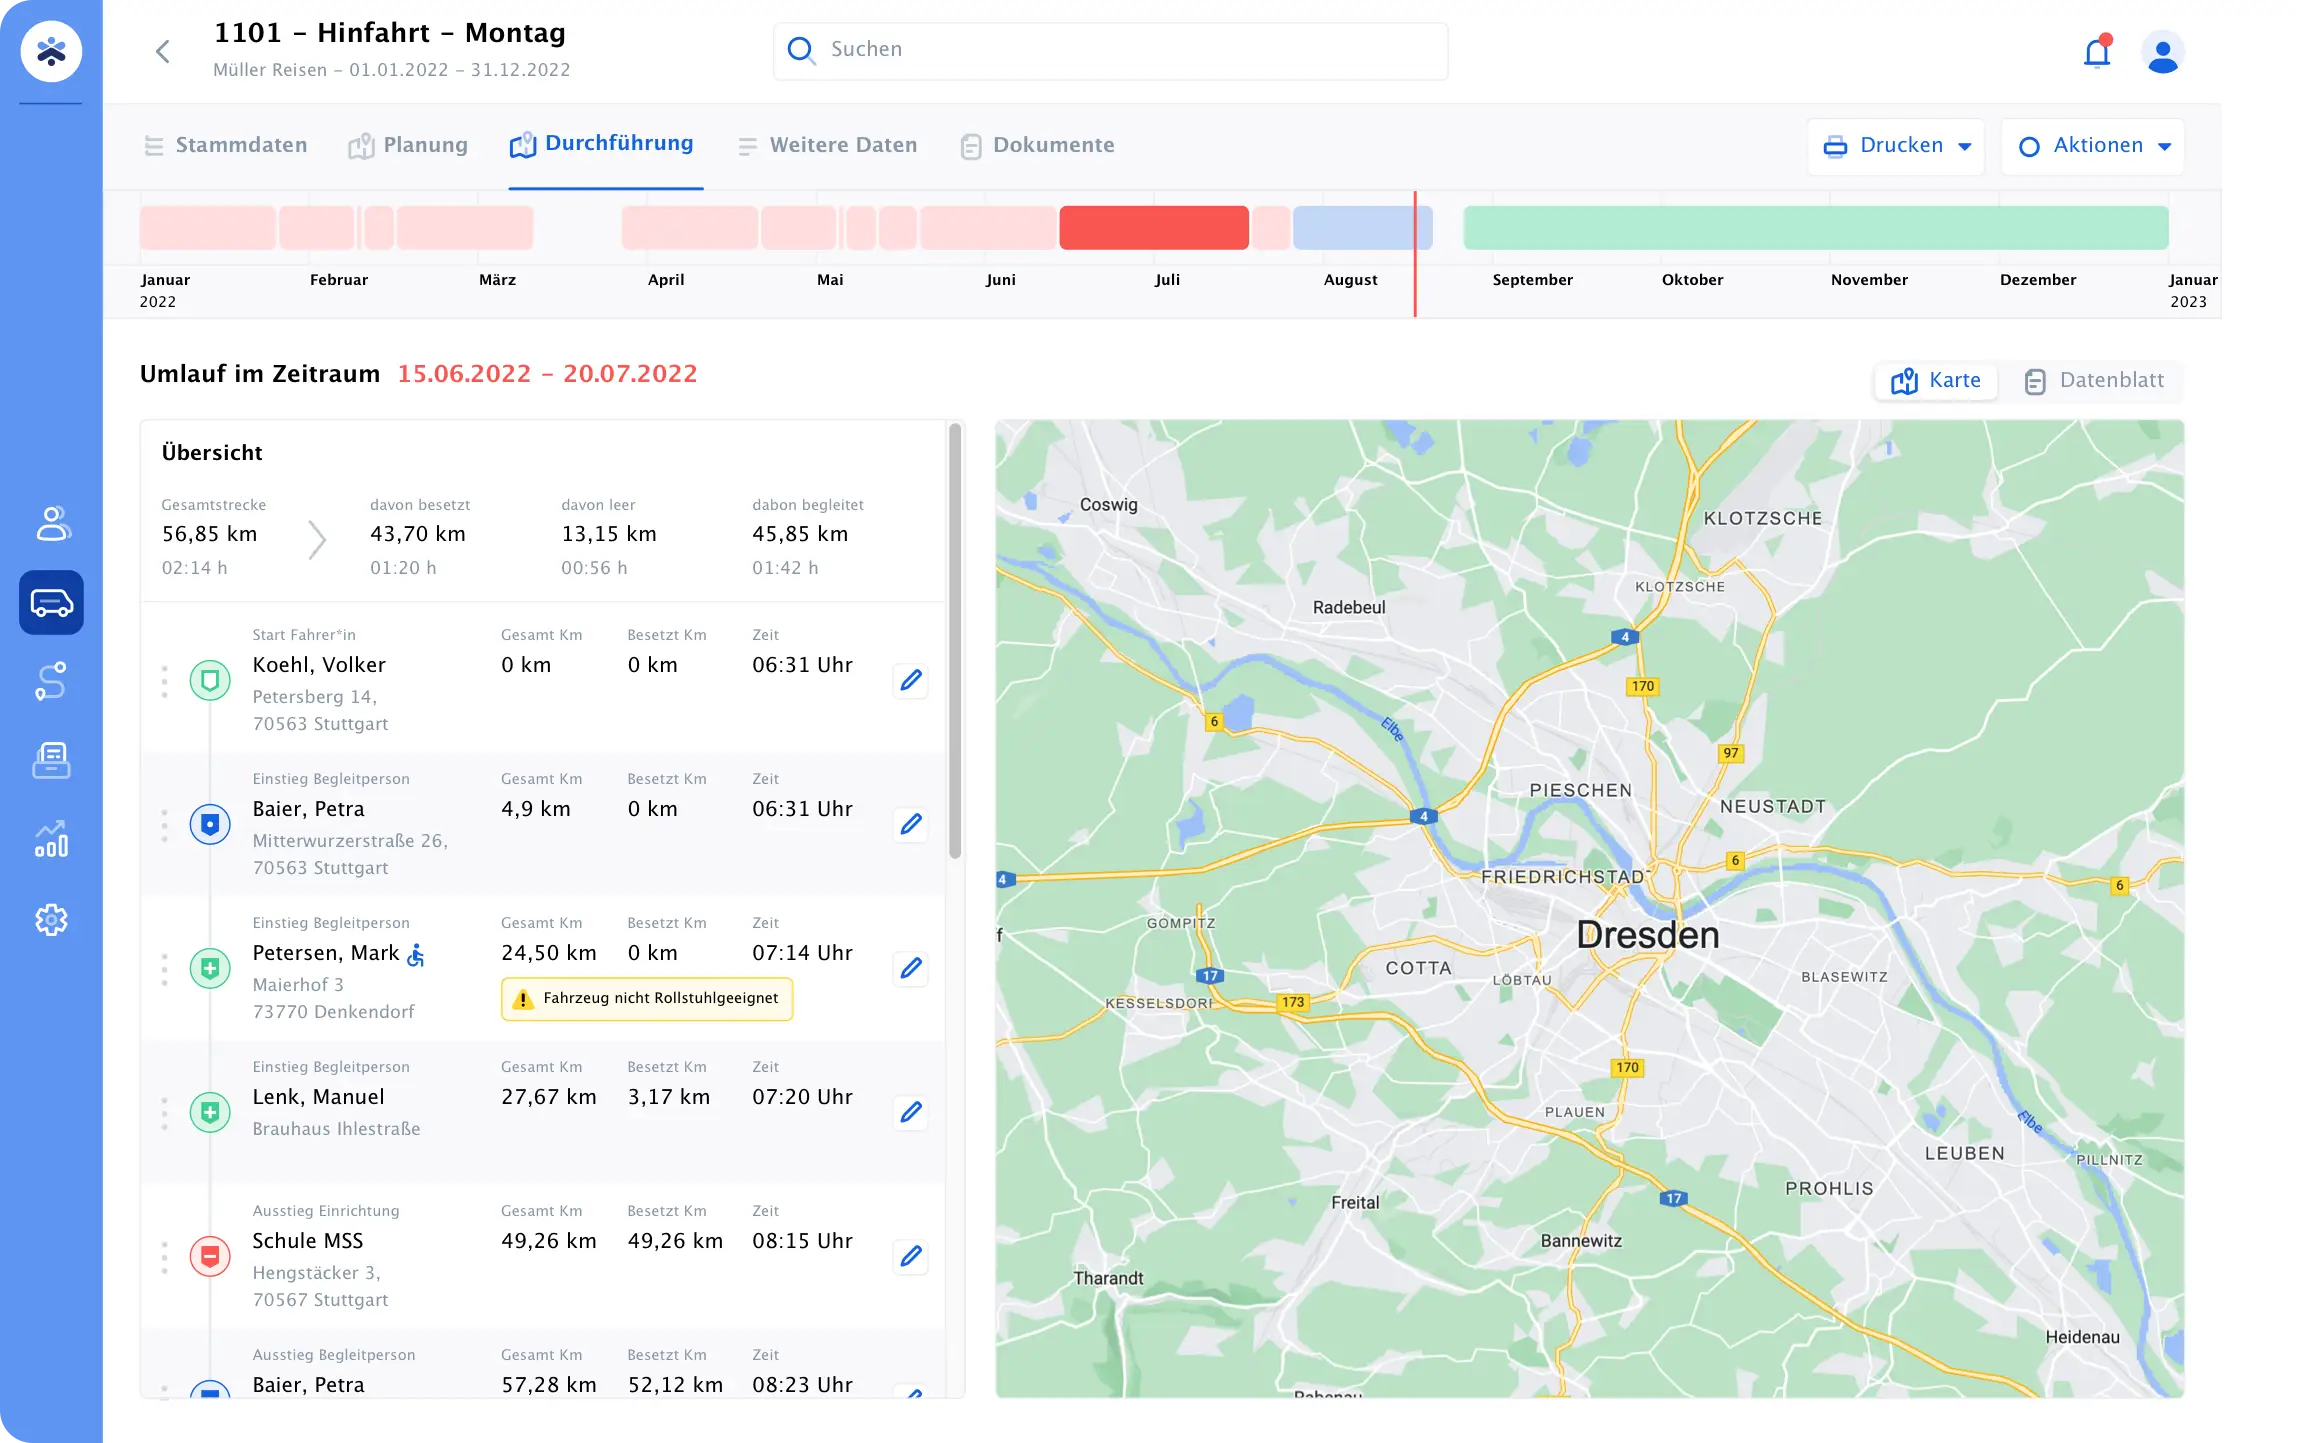Open the Drucken dropdown
The image size is (2310, 1443).
pos(1896,146)
